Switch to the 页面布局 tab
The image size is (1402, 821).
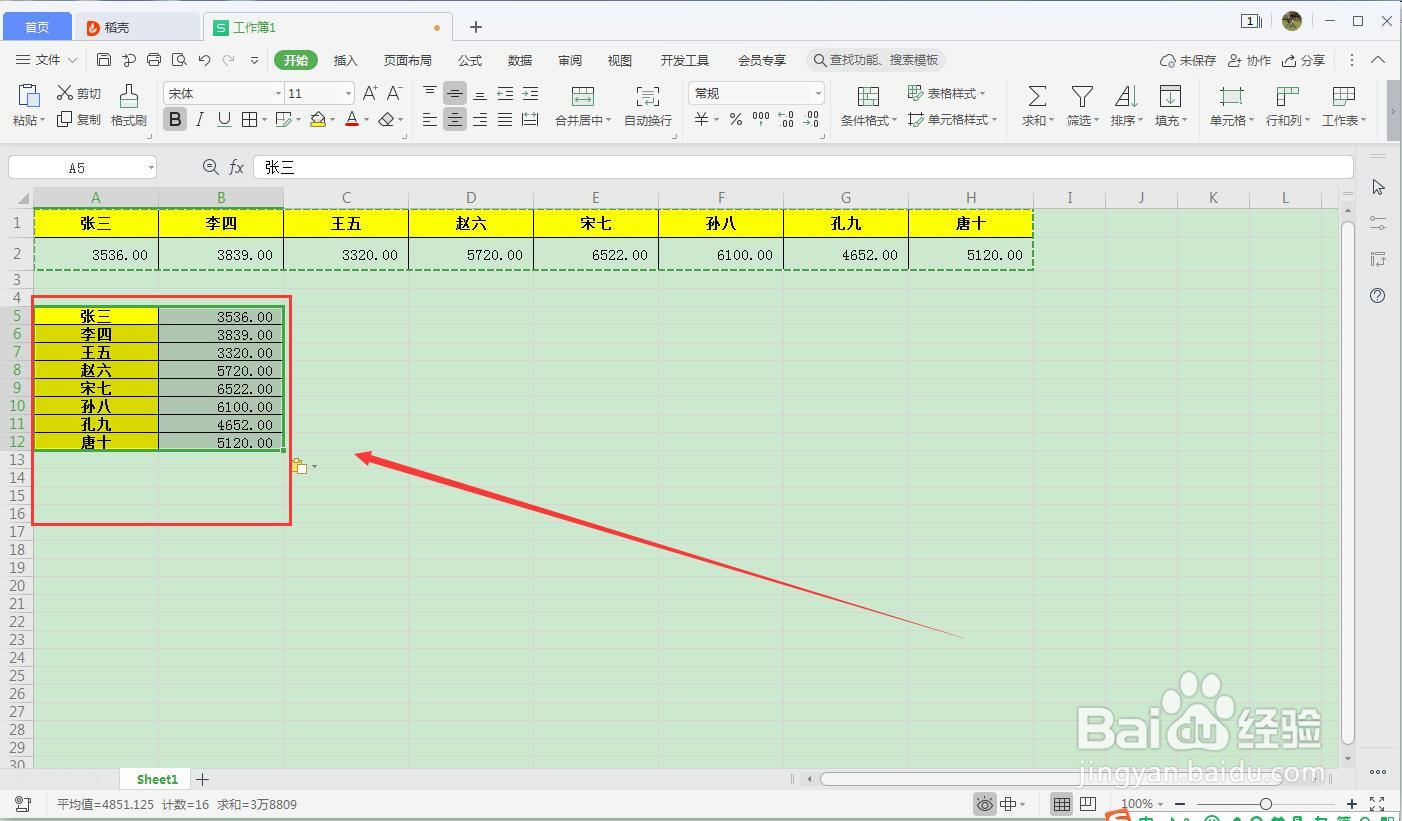[408, 60]
